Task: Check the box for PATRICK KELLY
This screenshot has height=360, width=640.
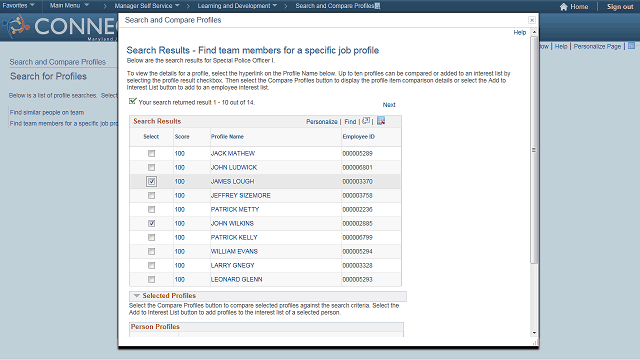Action: [151, 237]
